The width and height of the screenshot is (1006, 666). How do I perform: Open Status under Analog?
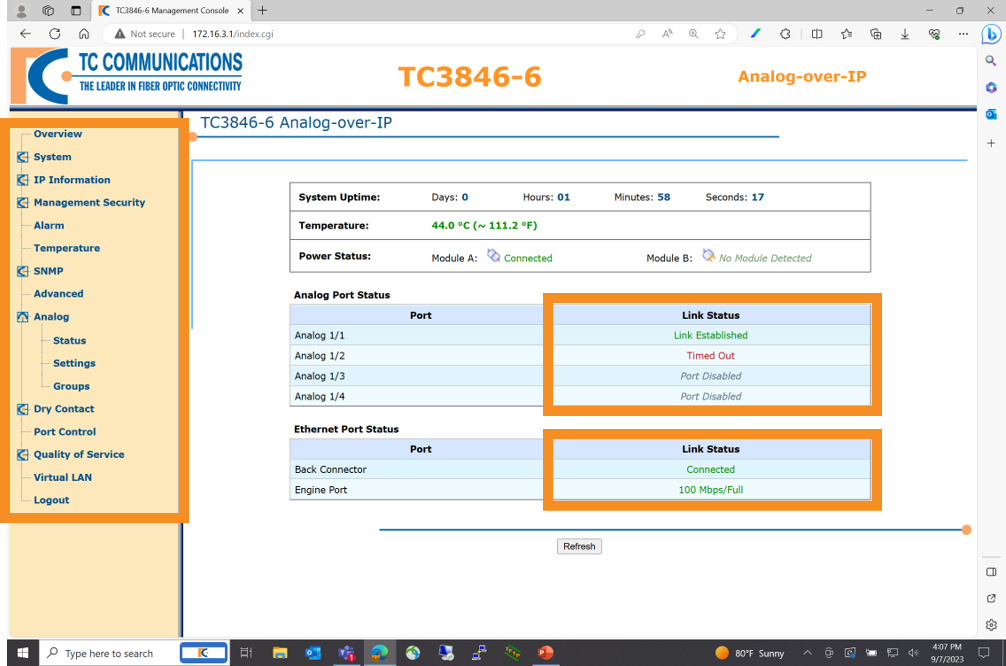point(69,340)
